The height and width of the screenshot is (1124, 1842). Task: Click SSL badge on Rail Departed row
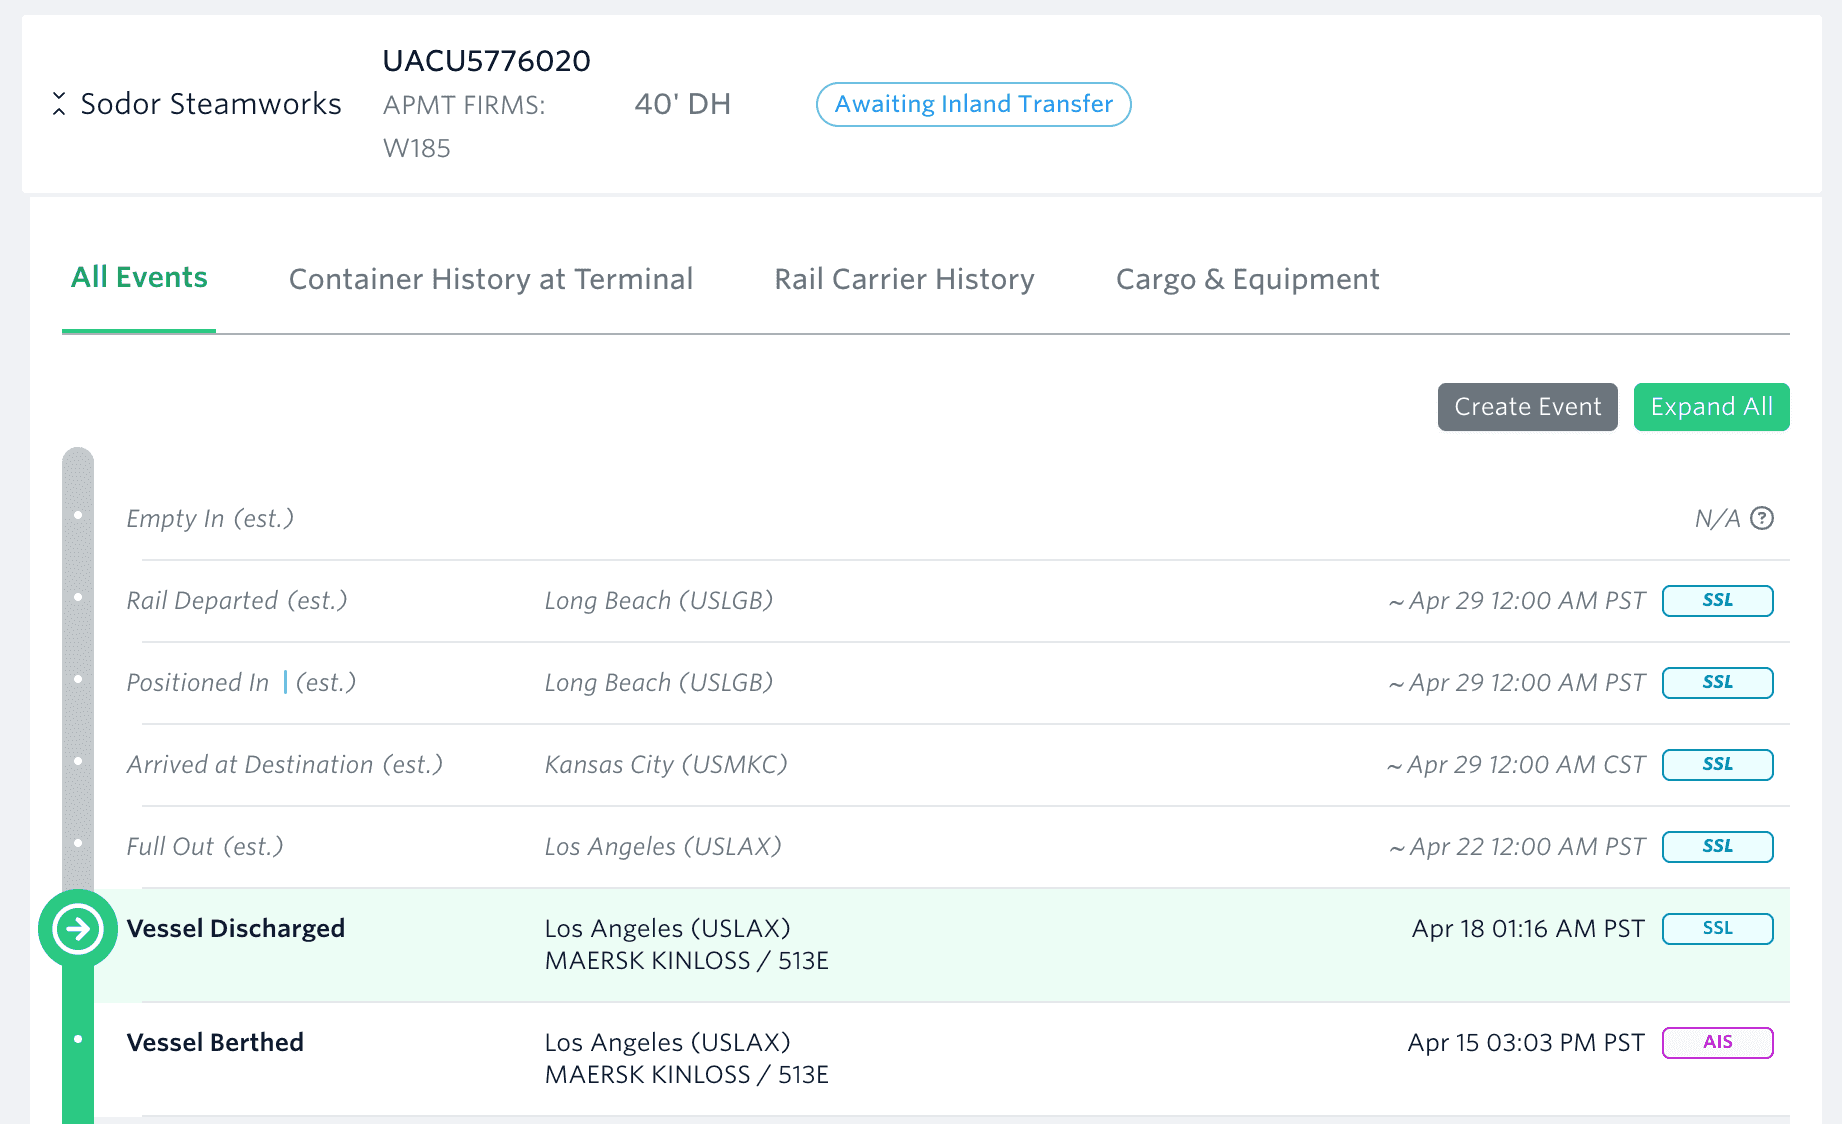tap(1717, 601)
